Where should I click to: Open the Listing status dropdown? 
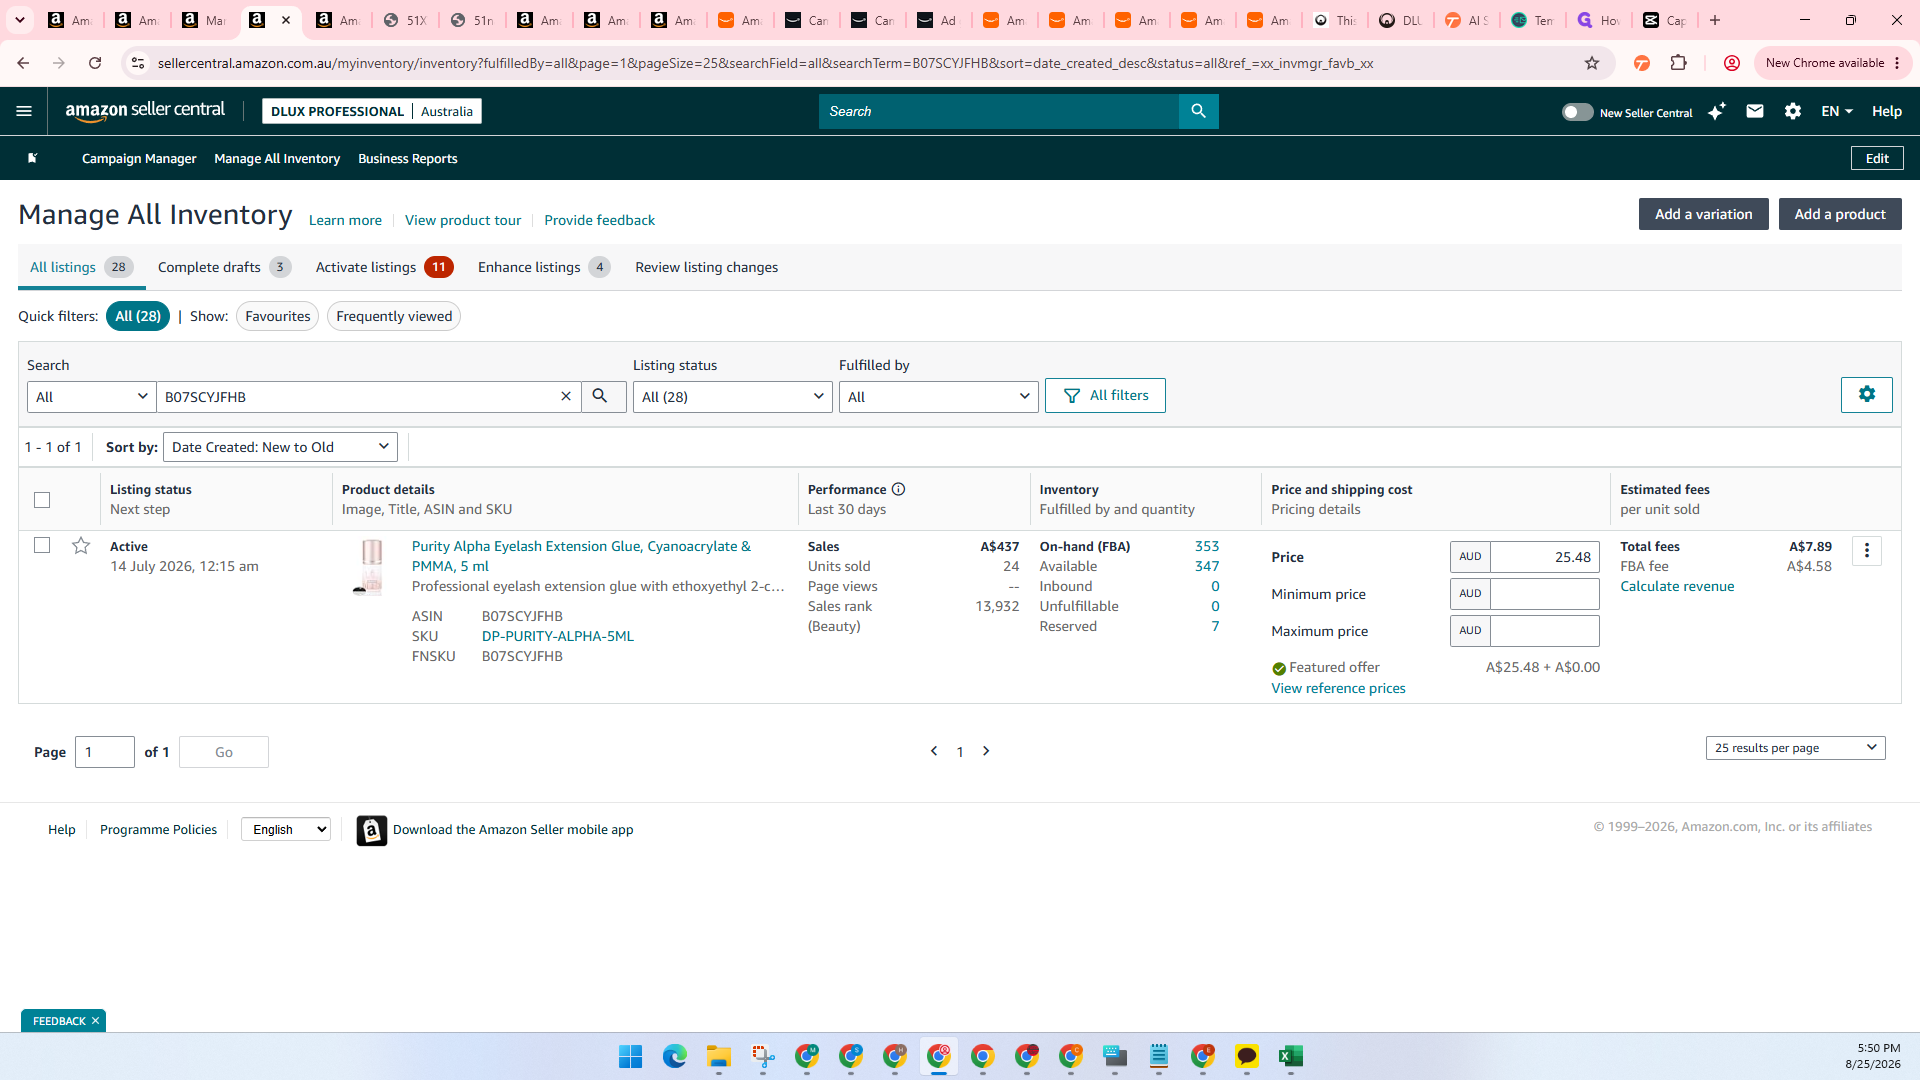(x=732, y=397)
